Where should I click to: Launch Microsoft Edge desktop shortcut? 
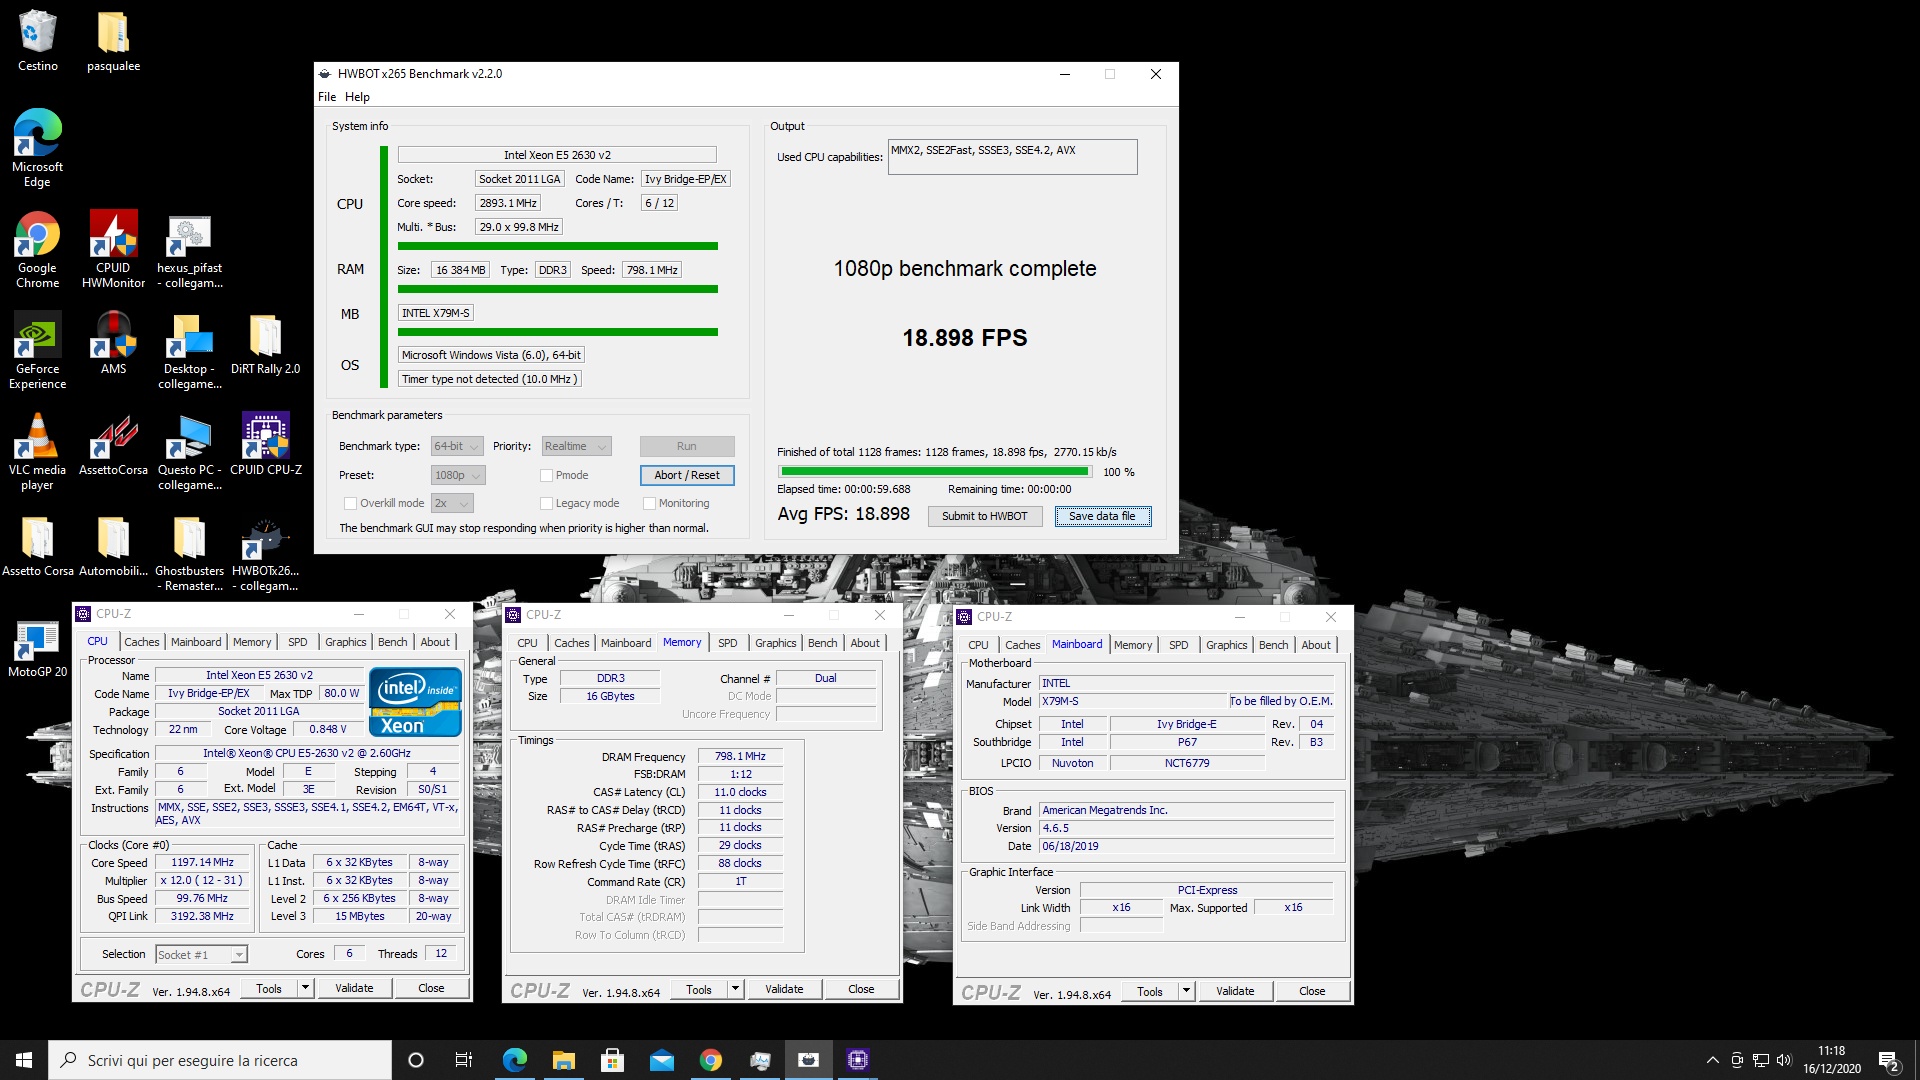click(x=37, y=147)
